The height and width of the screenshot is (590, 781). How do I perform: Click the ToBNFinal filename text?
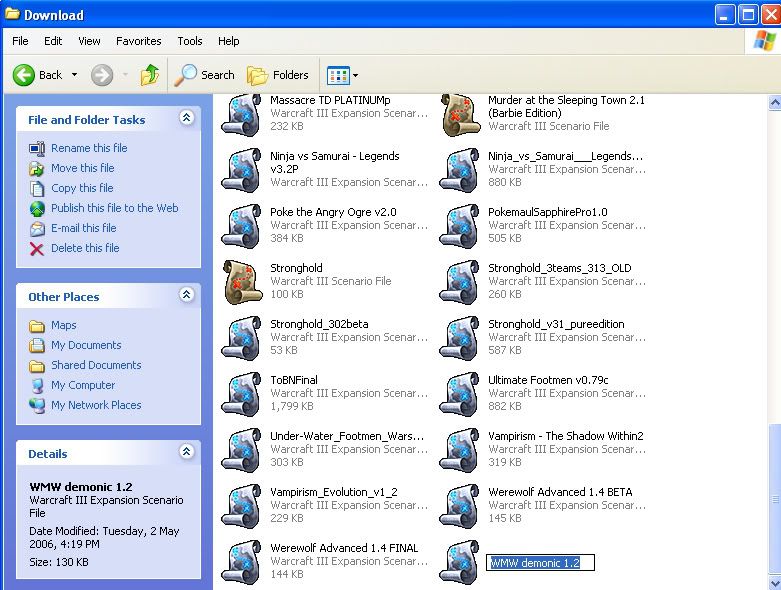tap(294, 380)
